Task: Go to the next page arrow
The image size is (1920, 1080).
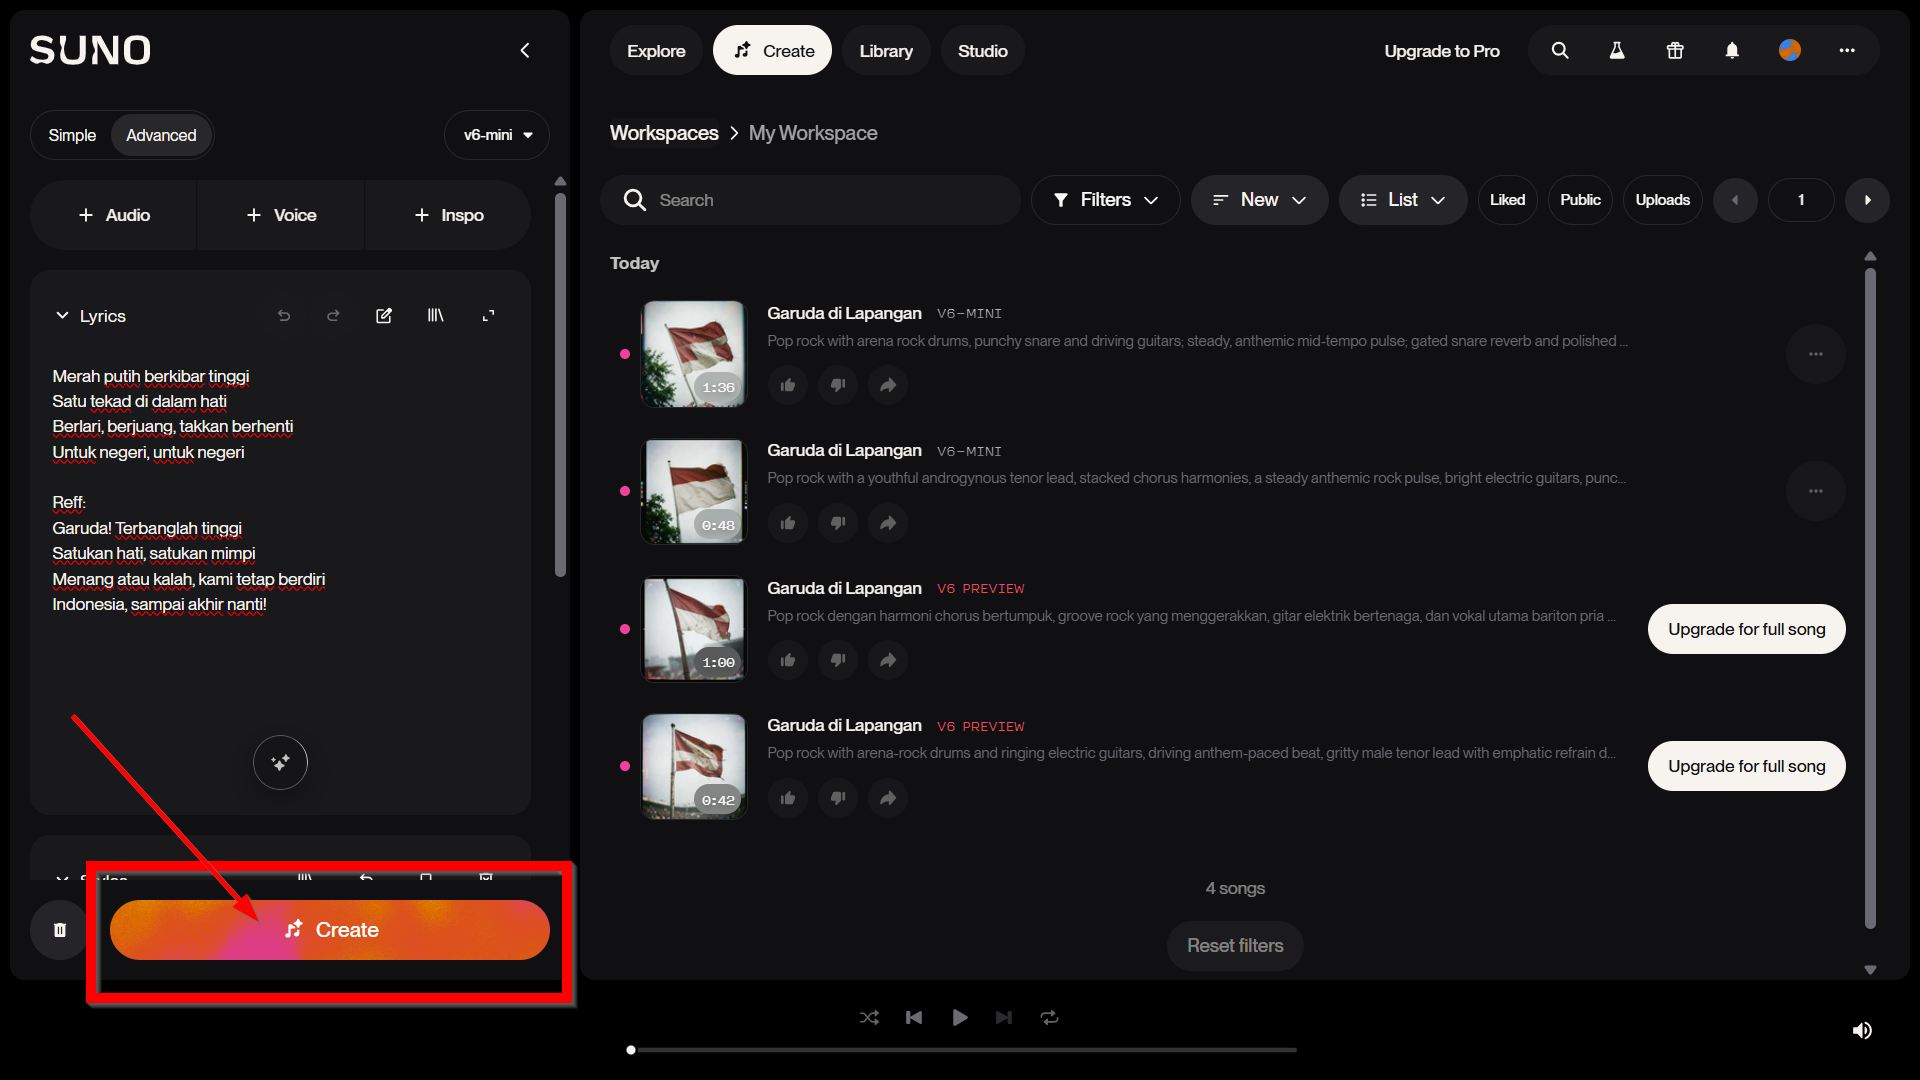Action: 1867,200
